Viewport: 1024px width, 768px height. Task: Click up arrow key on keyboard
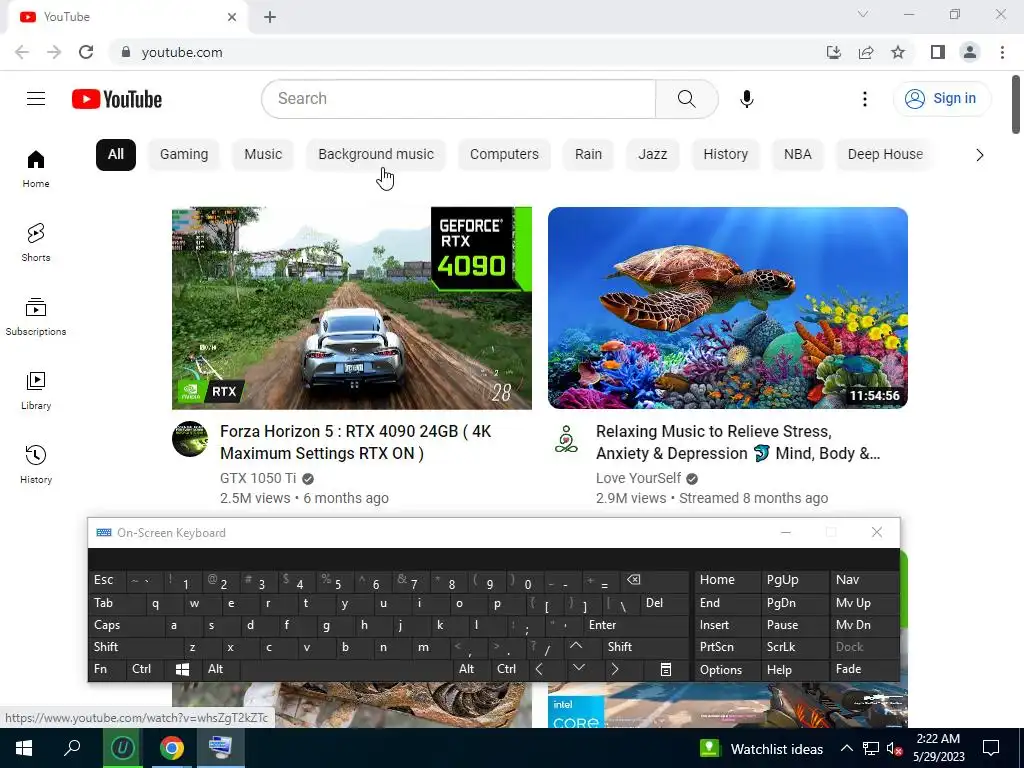pos(575,647)
